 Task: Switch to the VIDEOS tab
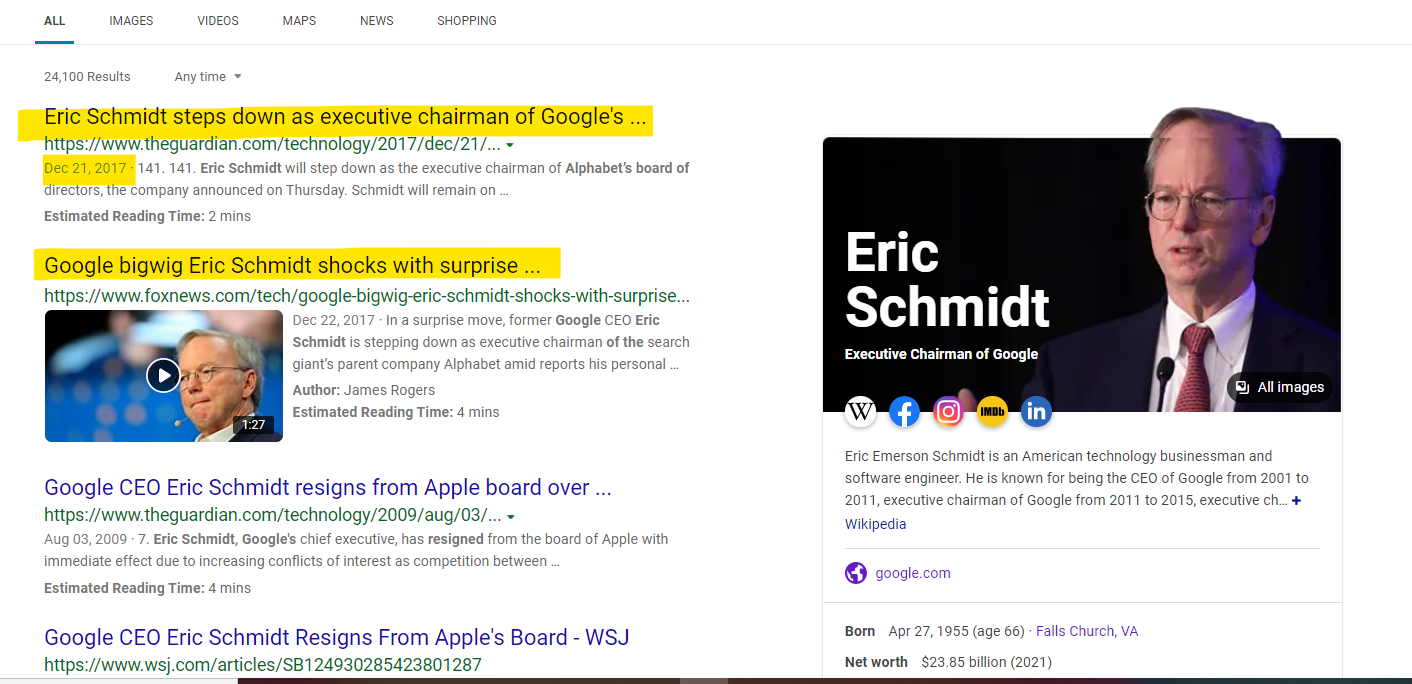pyautogui.click(x=218, y=21)
